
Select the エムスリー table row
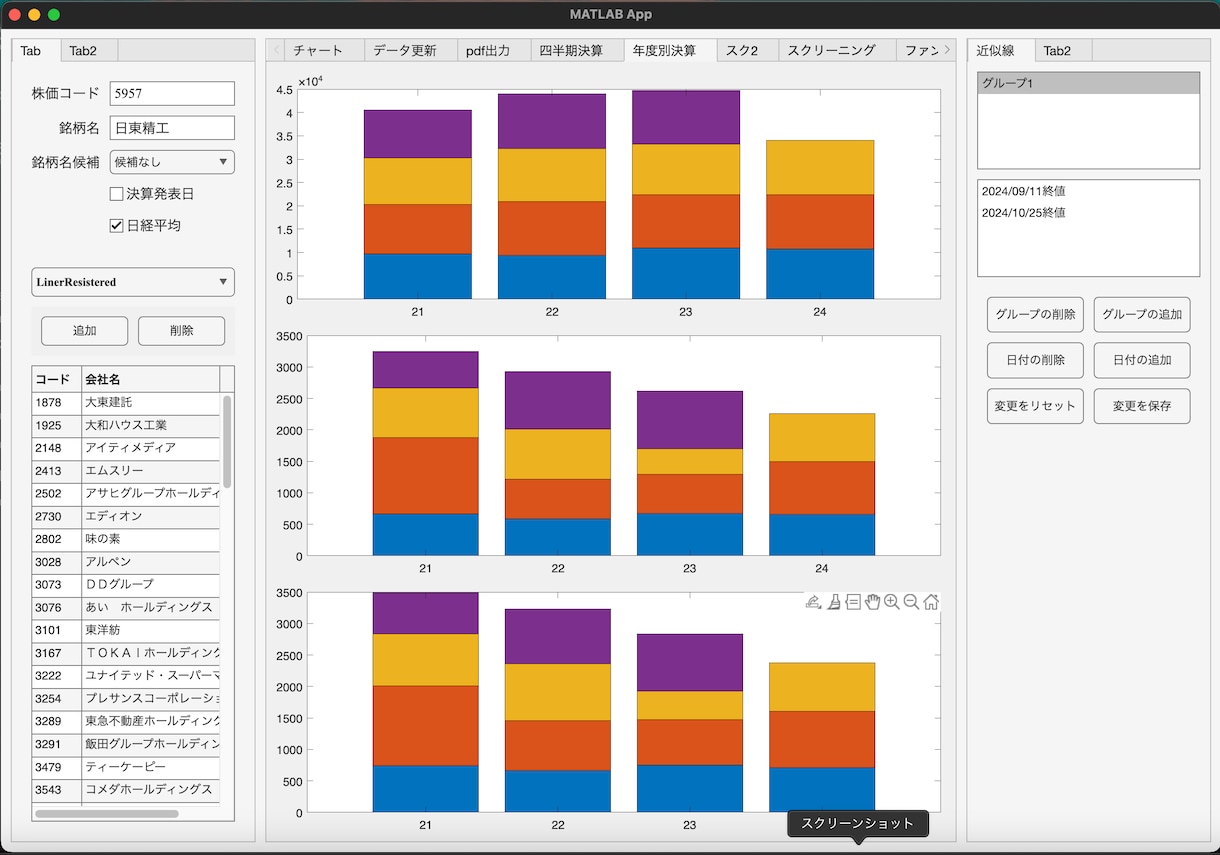click(126, 471)
